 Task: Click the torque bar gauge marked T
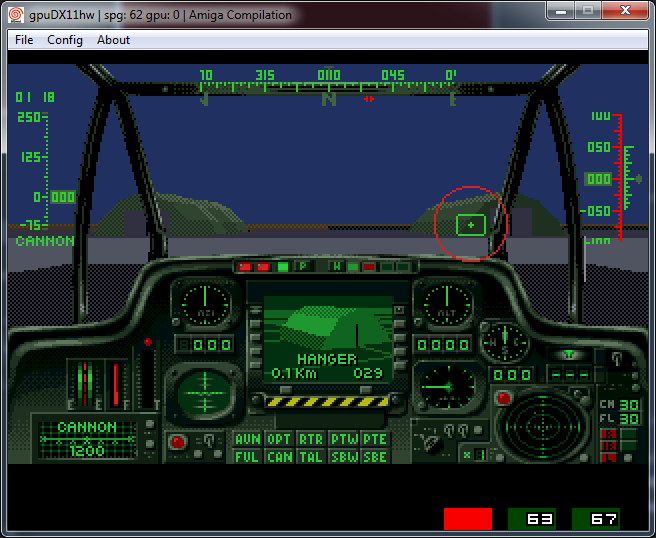click(x=148, y=379)
